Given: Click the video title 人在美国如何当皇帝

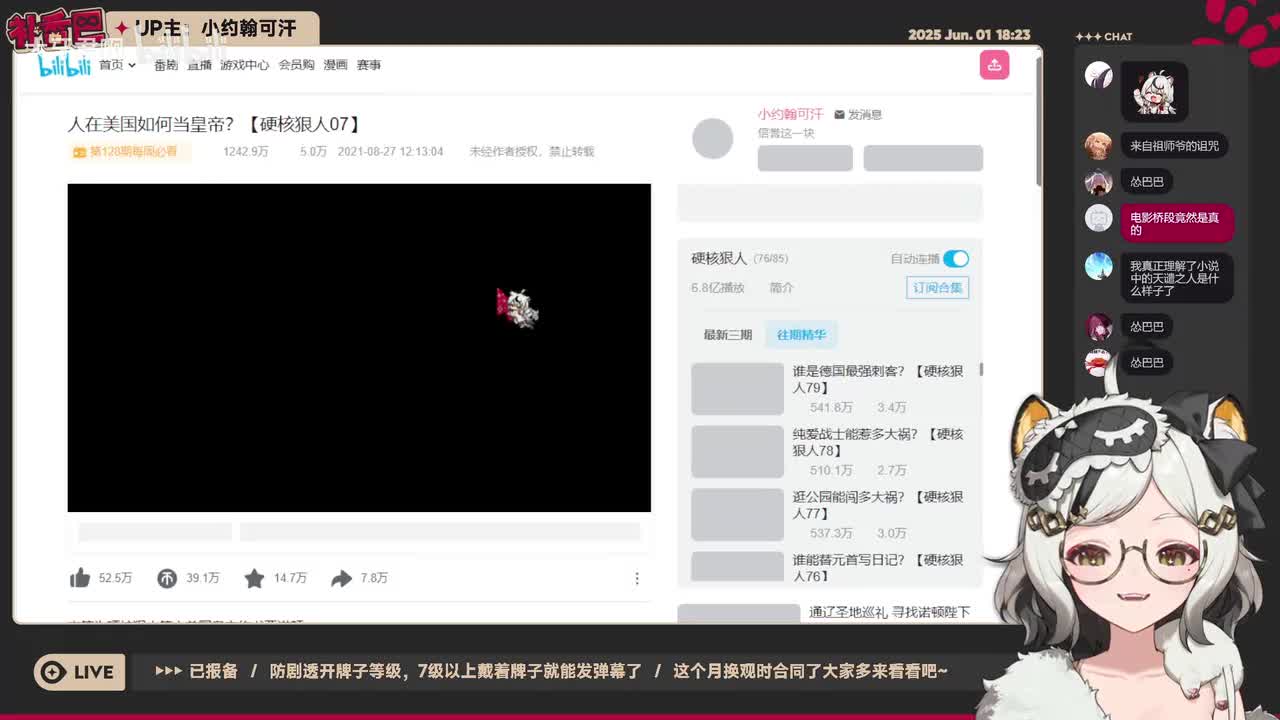Looking at the screenshot, I should click(216, 124).
